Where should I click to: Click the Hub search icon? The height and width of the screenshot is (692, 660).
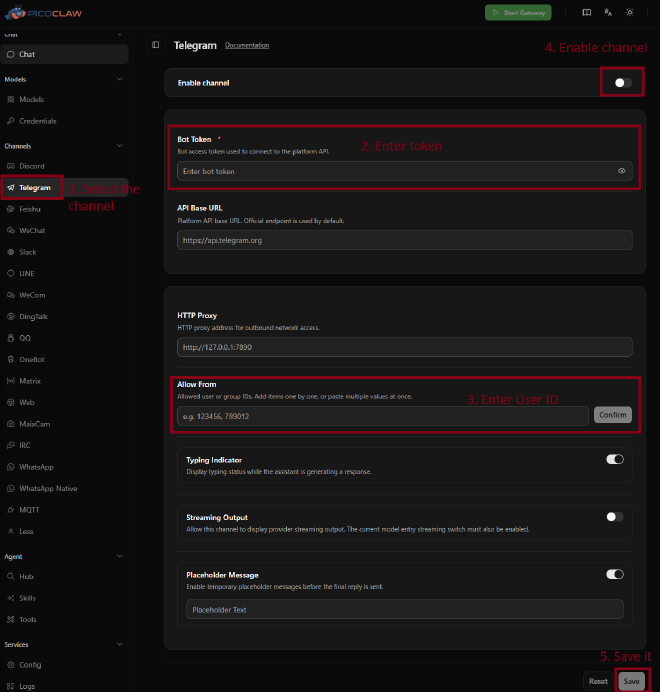click(x=11, y=576)
